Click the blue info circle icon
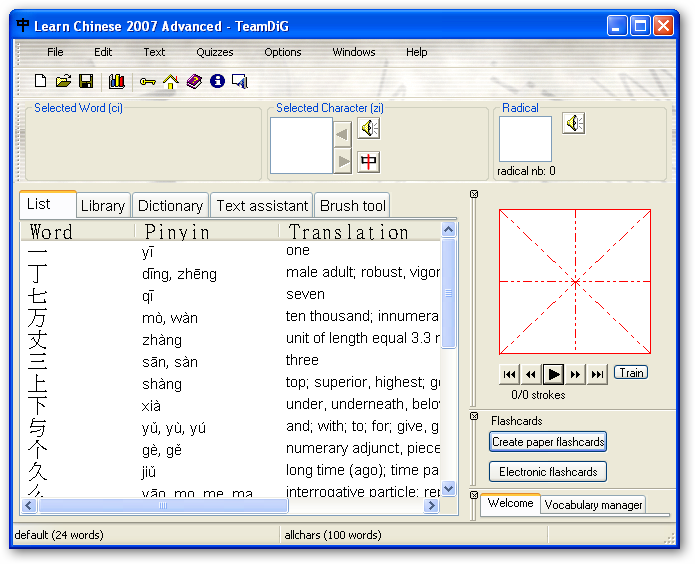695x564 pixels. 217,81
